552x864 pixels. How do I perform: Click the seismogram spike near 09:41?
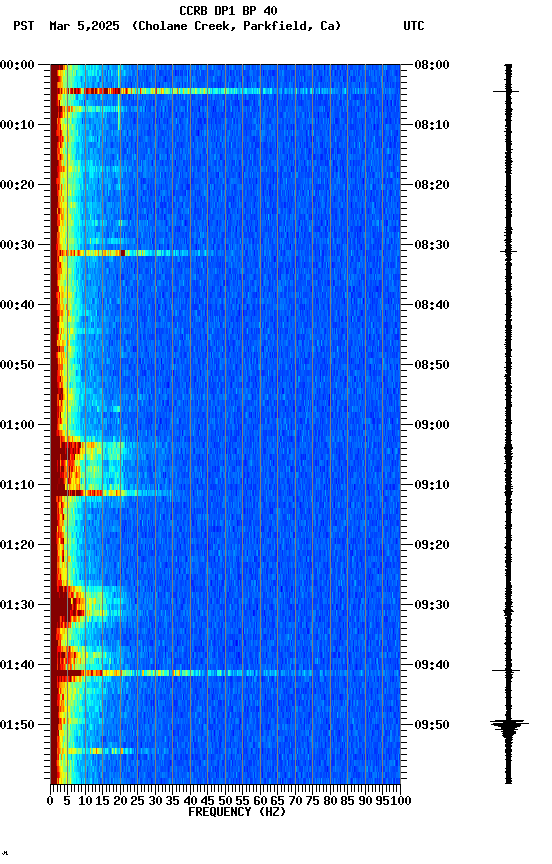pyautogui.click(x=506, y=671)
